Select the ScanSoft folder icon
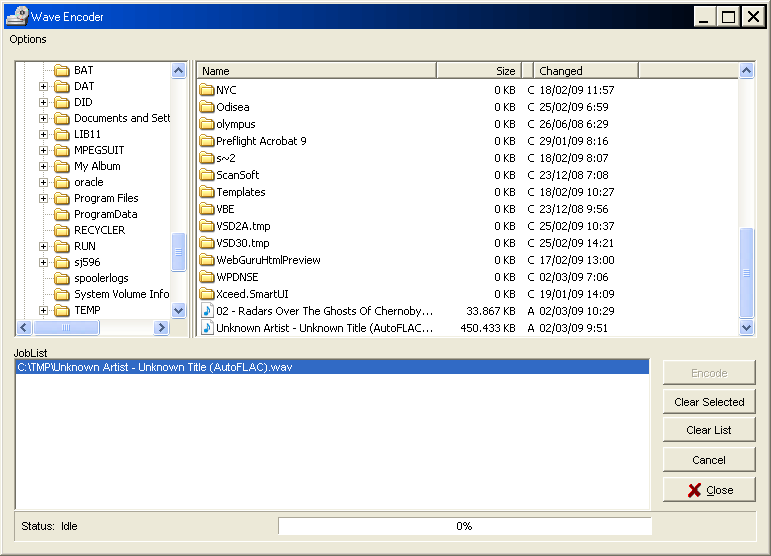Image resolution: width=771 pixels, height=556 pixels. point(207,175)
